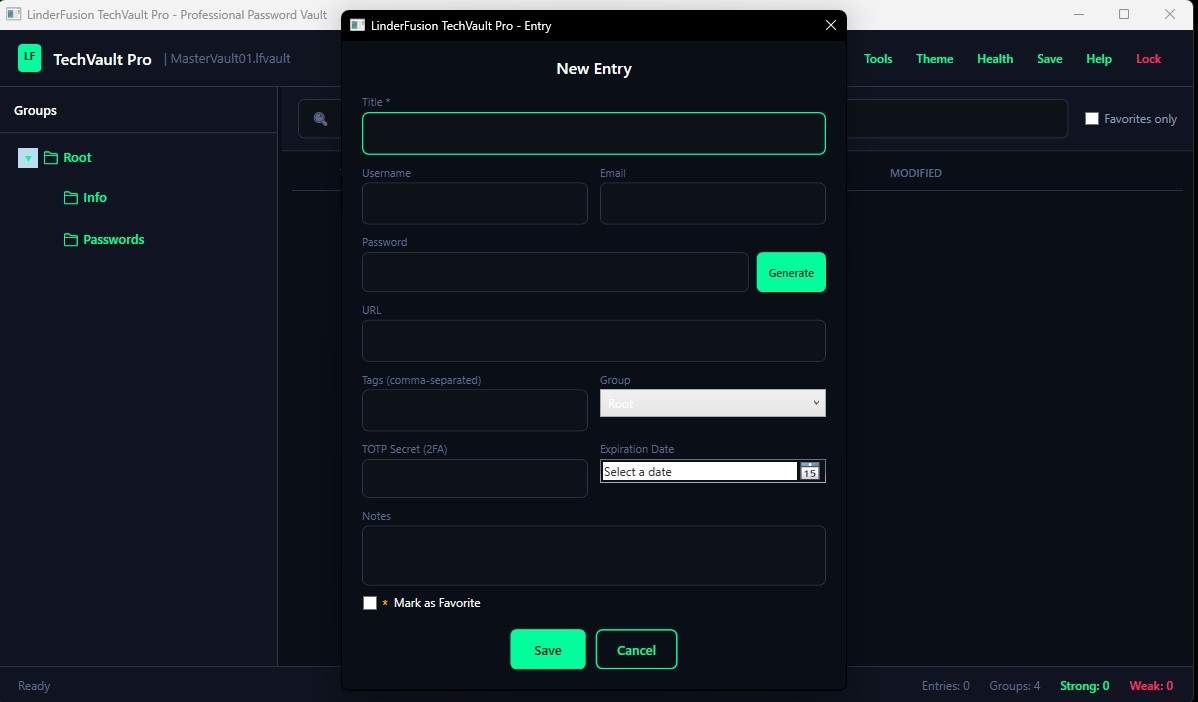Click the Info folder icon
The width and height of the screenshot is (1198, 702).
pyautogui.click(x=70, y=197)
